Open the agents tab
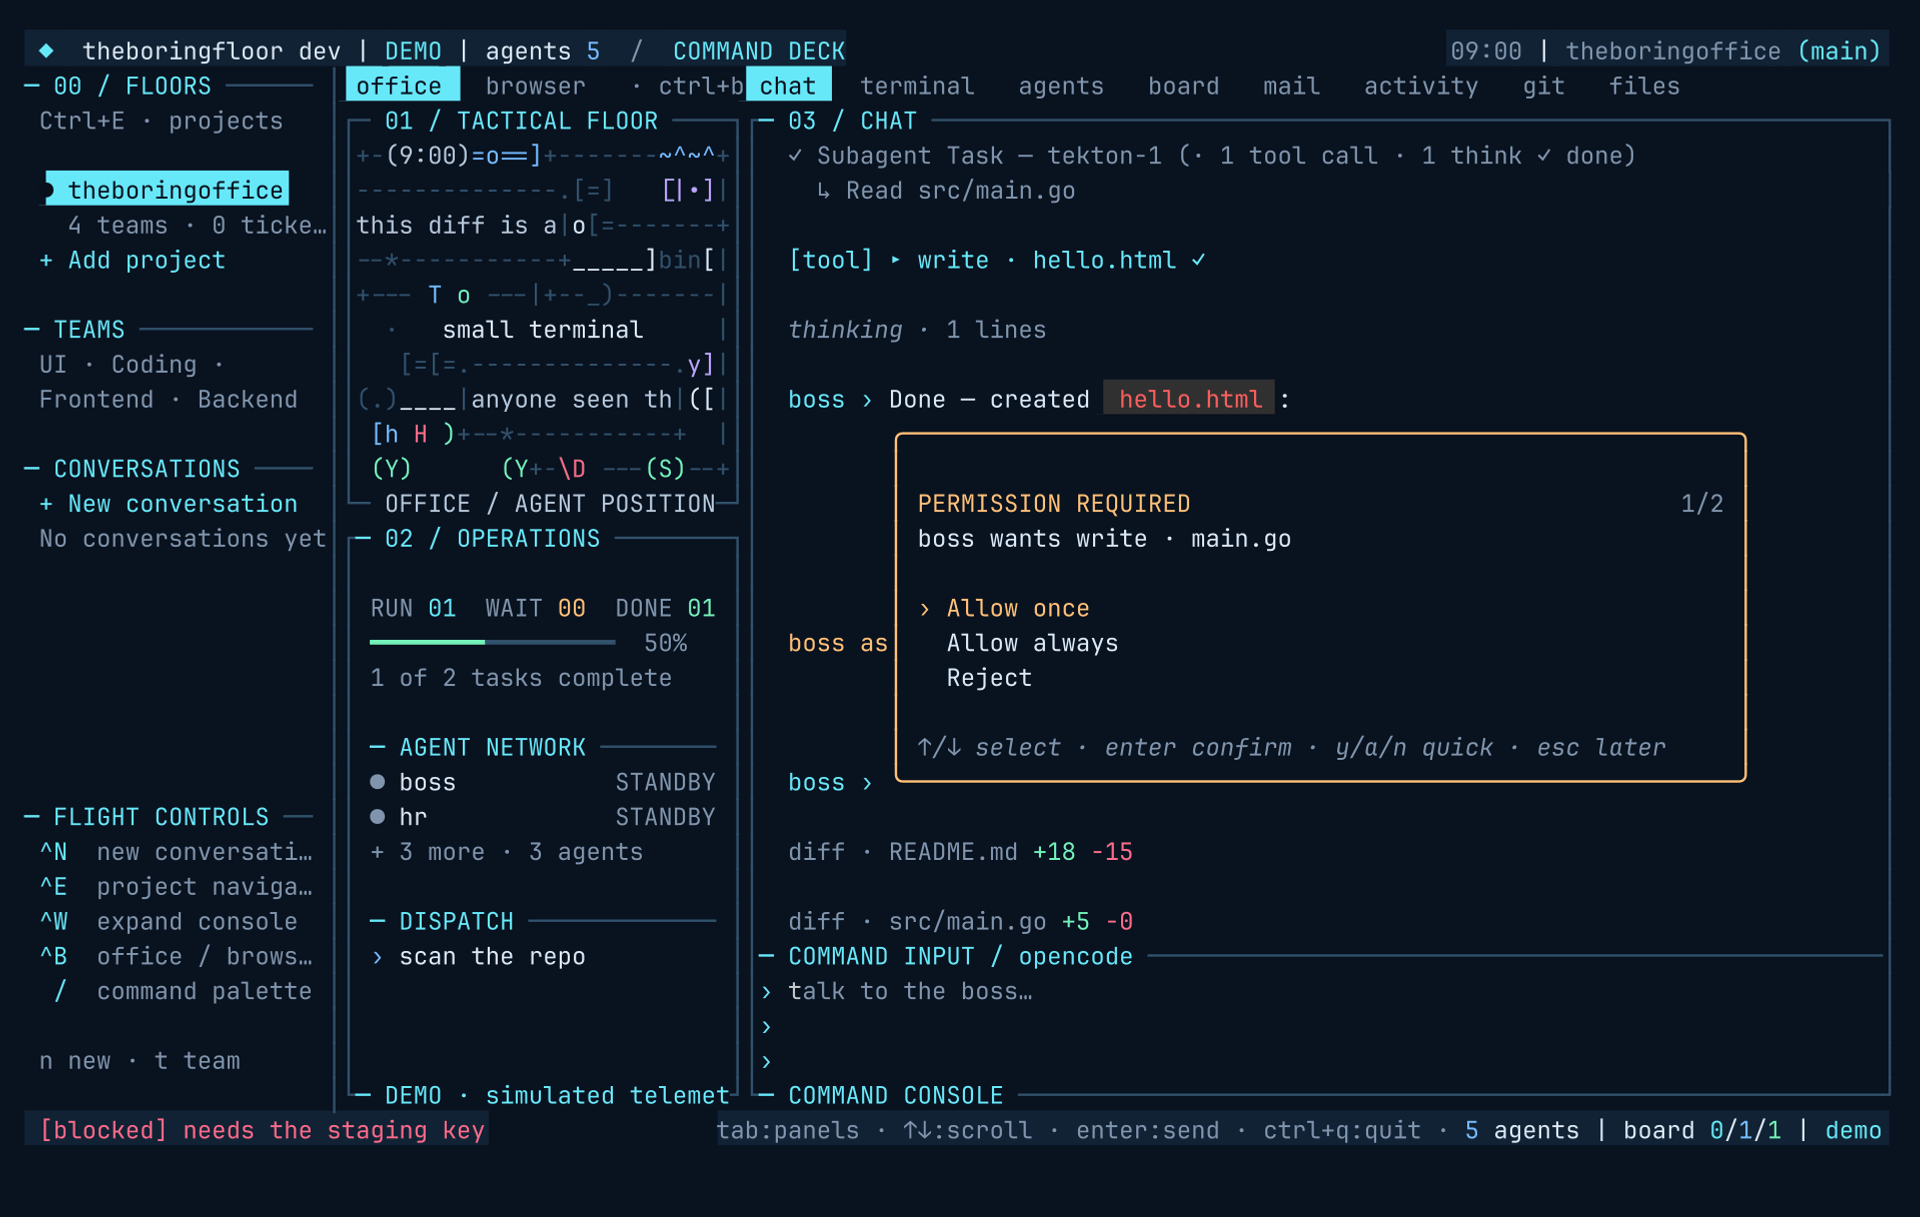 click(x=1061, y=86)
